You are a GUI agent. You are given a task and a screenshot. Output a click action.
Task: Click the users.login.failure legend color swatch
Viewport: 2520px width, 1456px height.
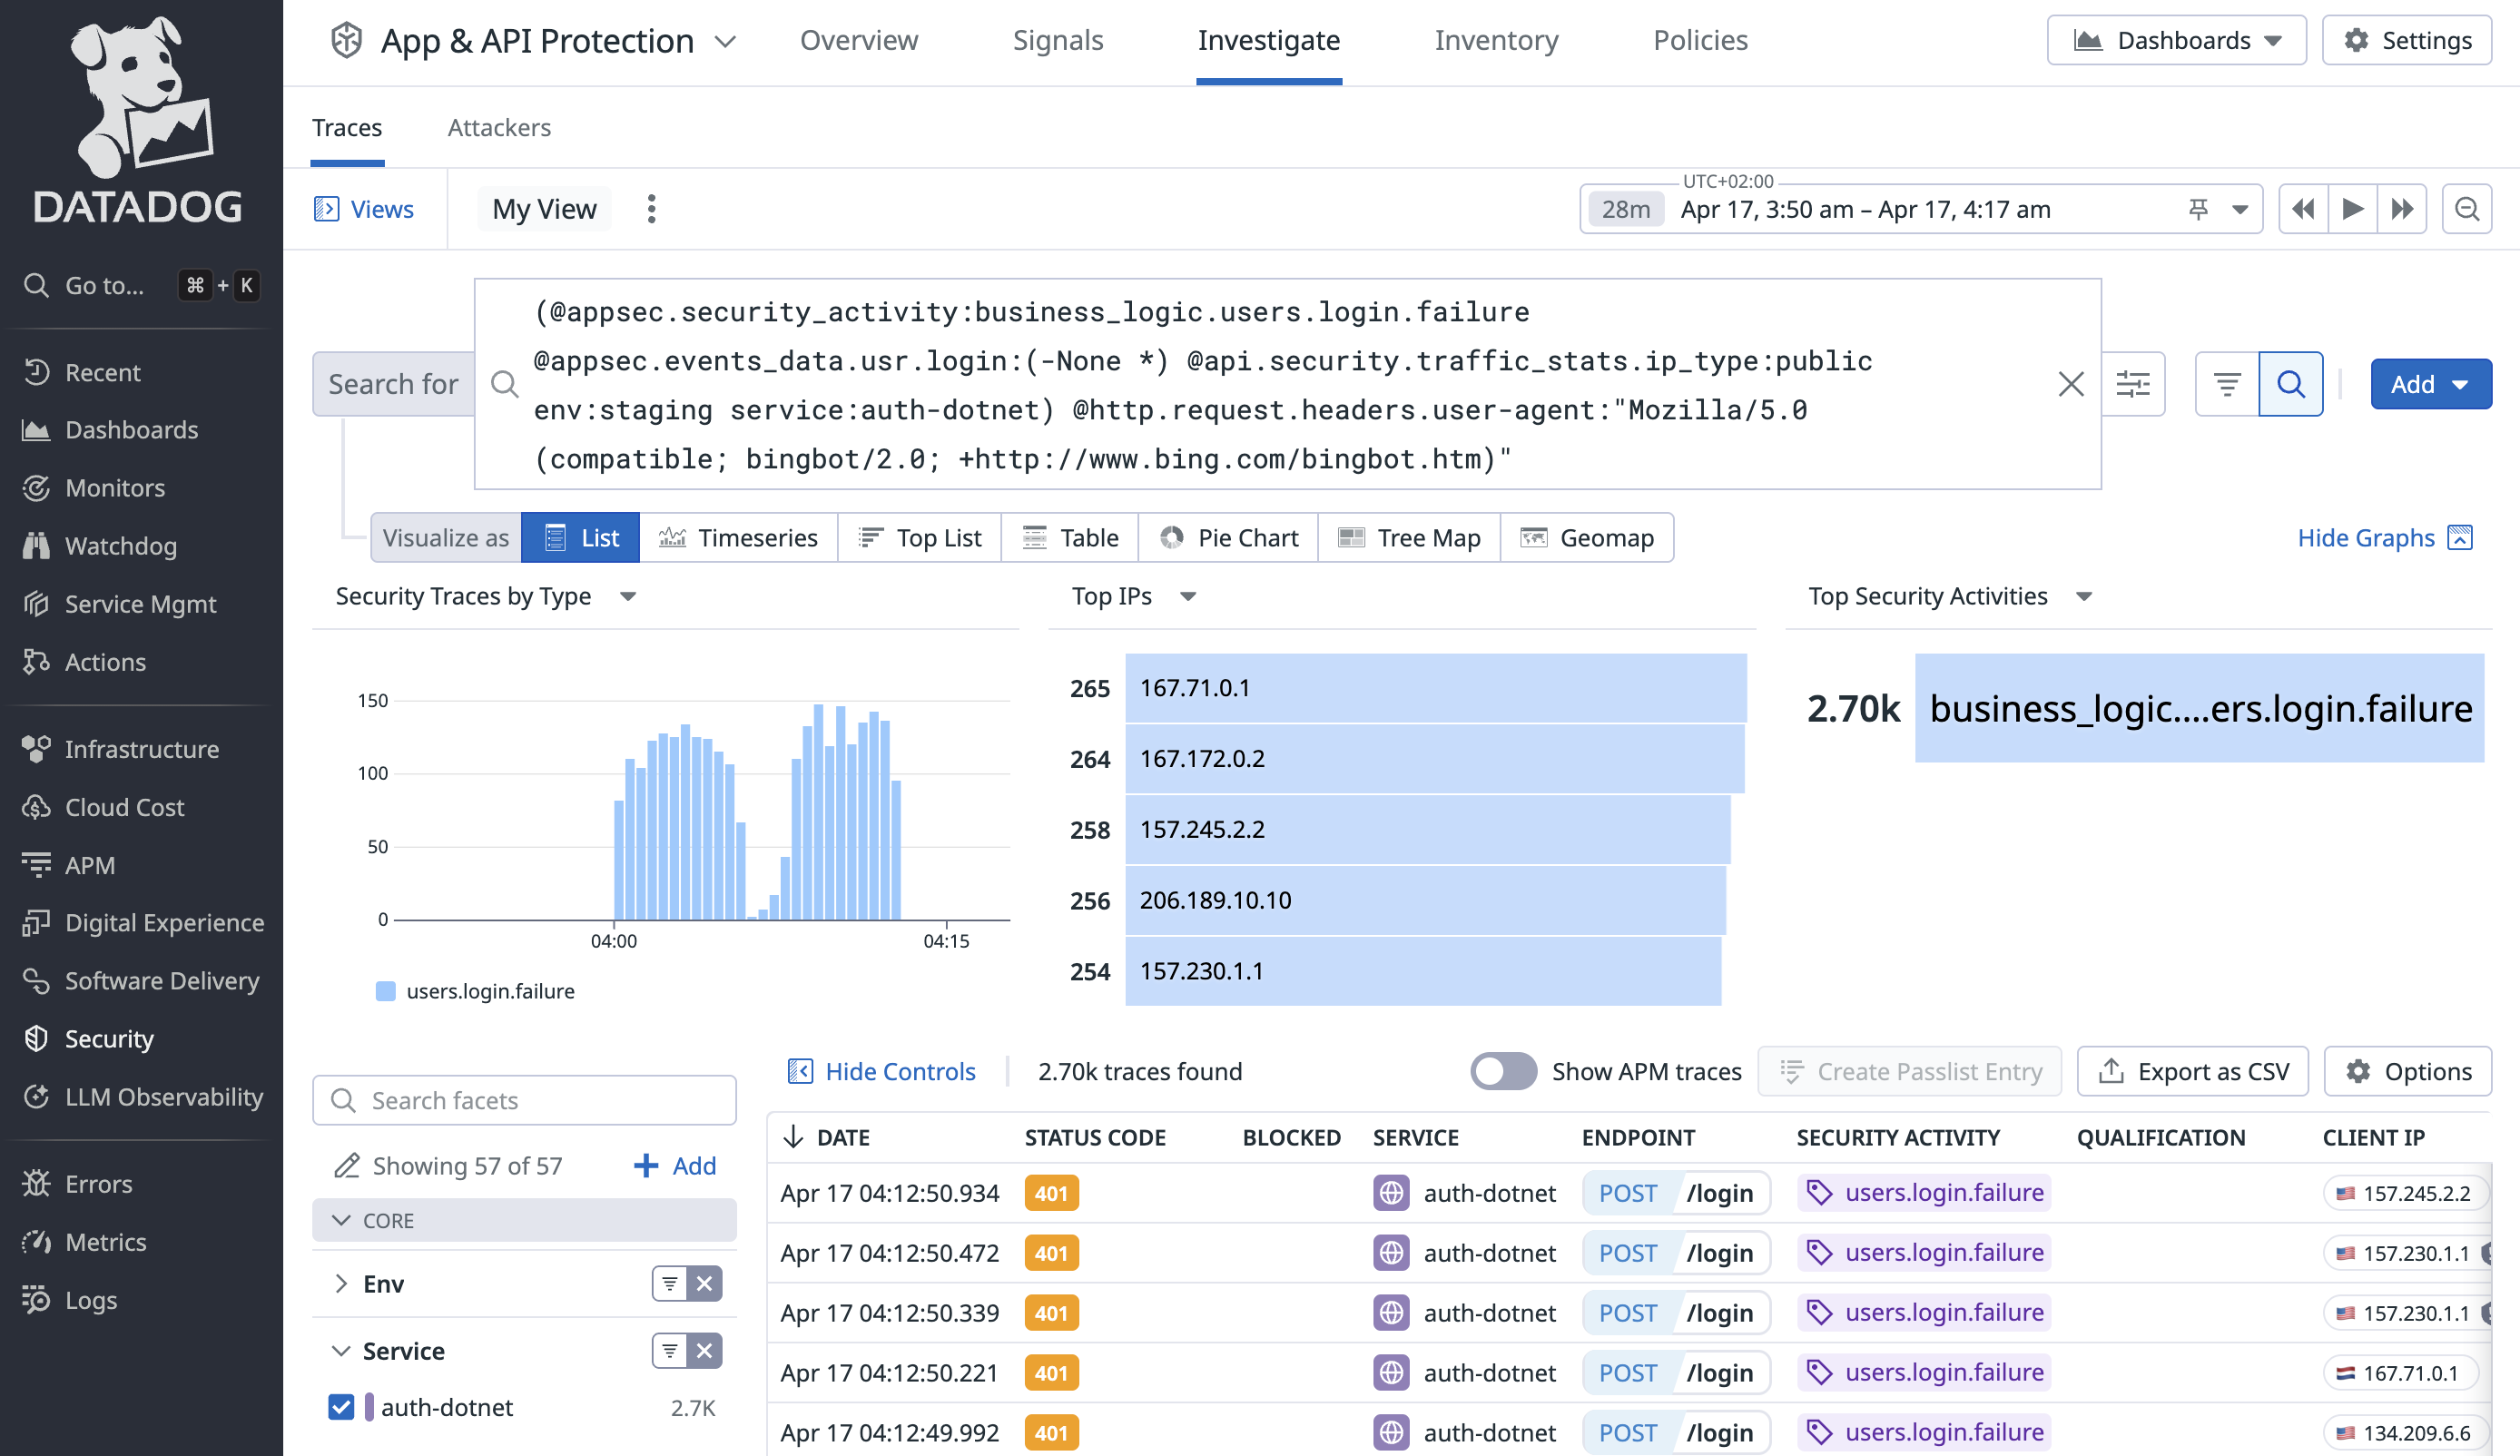coord(385,991)
